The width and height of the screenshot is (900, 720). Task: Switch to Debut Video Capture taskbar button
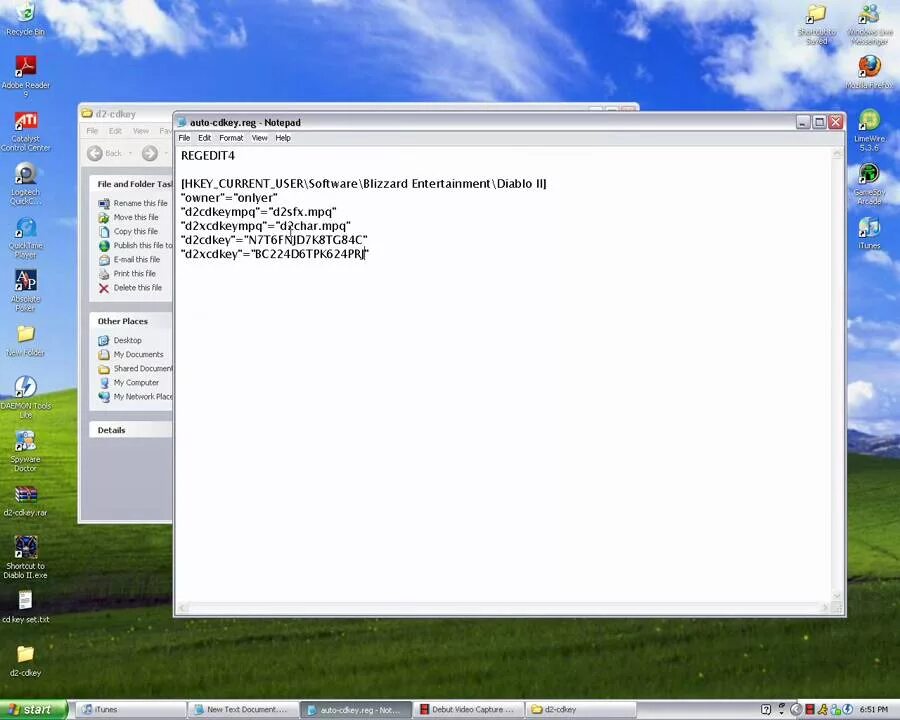(x=467, y=710)
